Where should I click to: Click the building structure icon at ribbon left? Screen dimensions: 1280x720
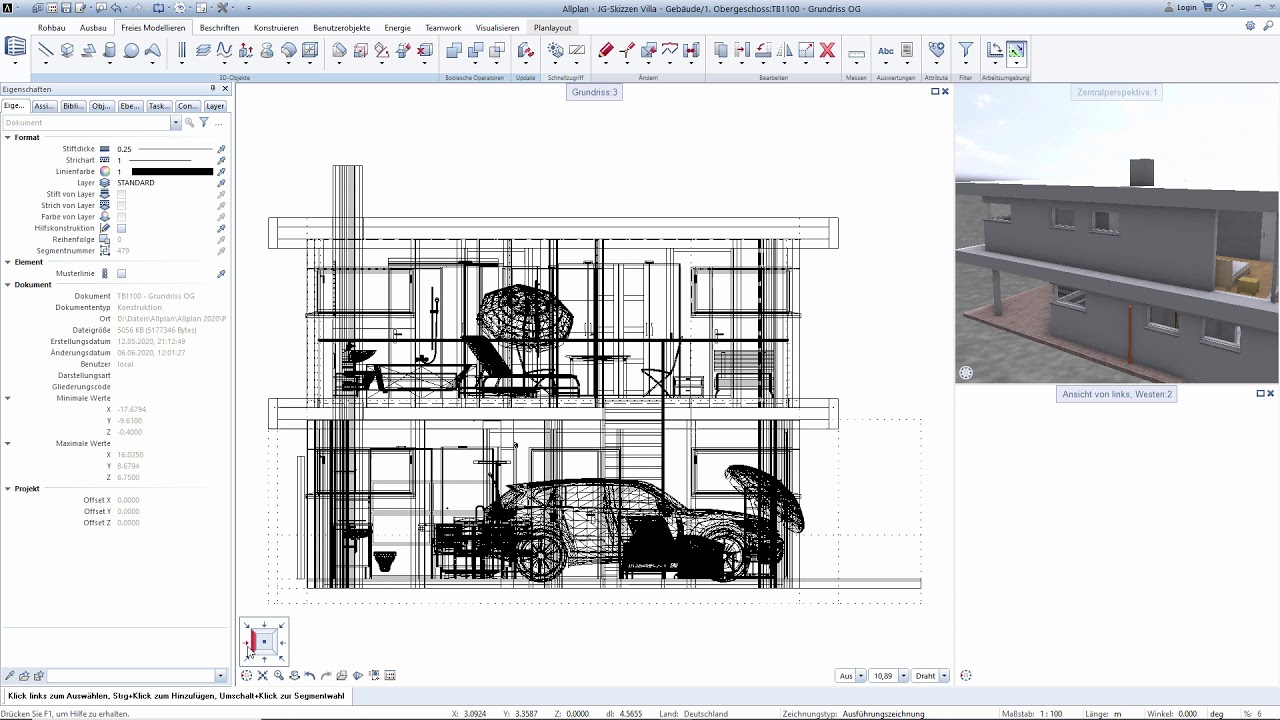tap(15, 47)
